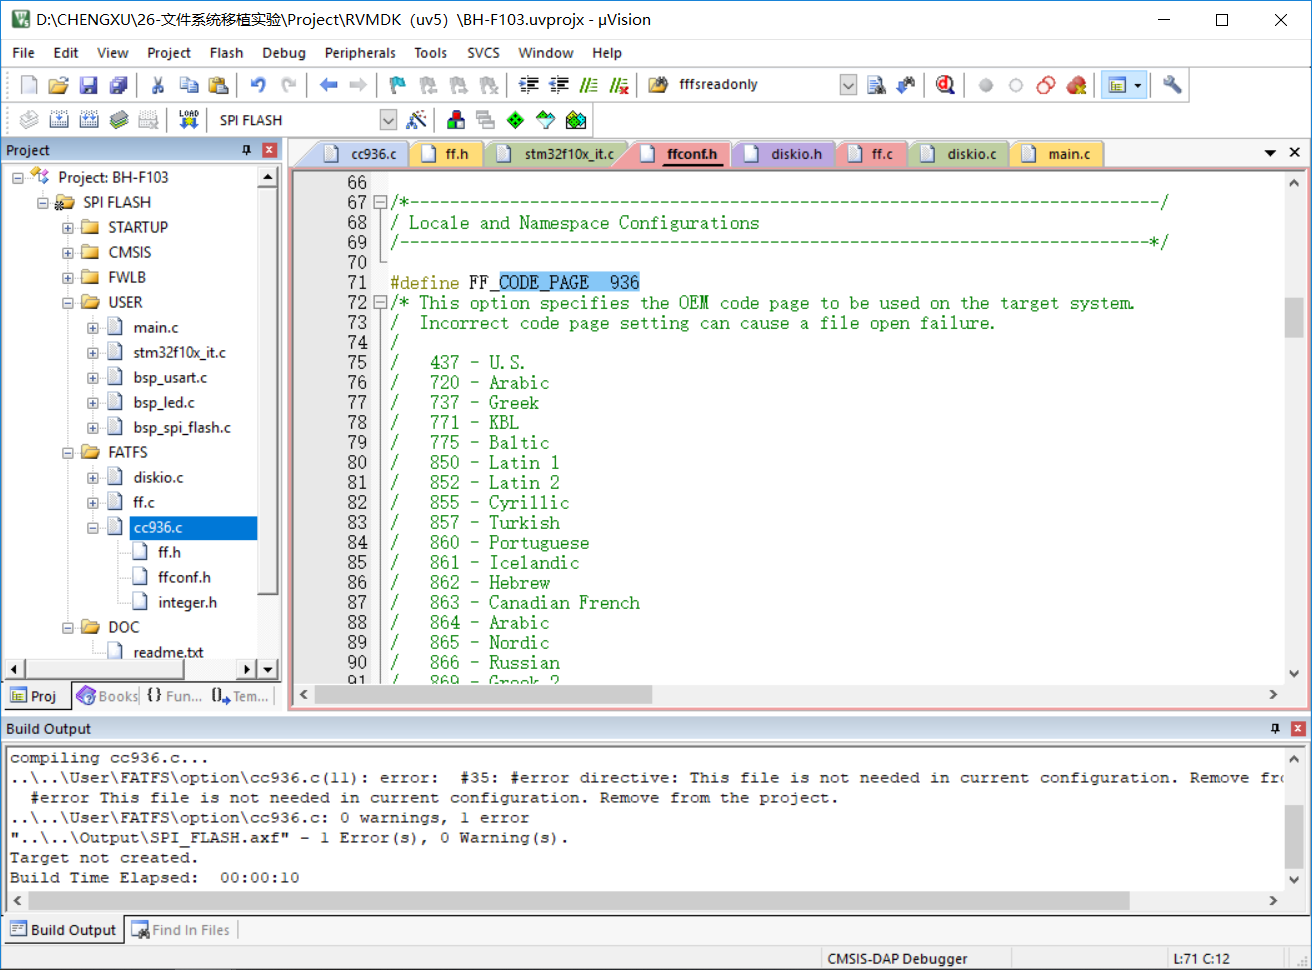Click the Comment Selection icon
This screenshot has width=1312, height=970.
(589, 85)
